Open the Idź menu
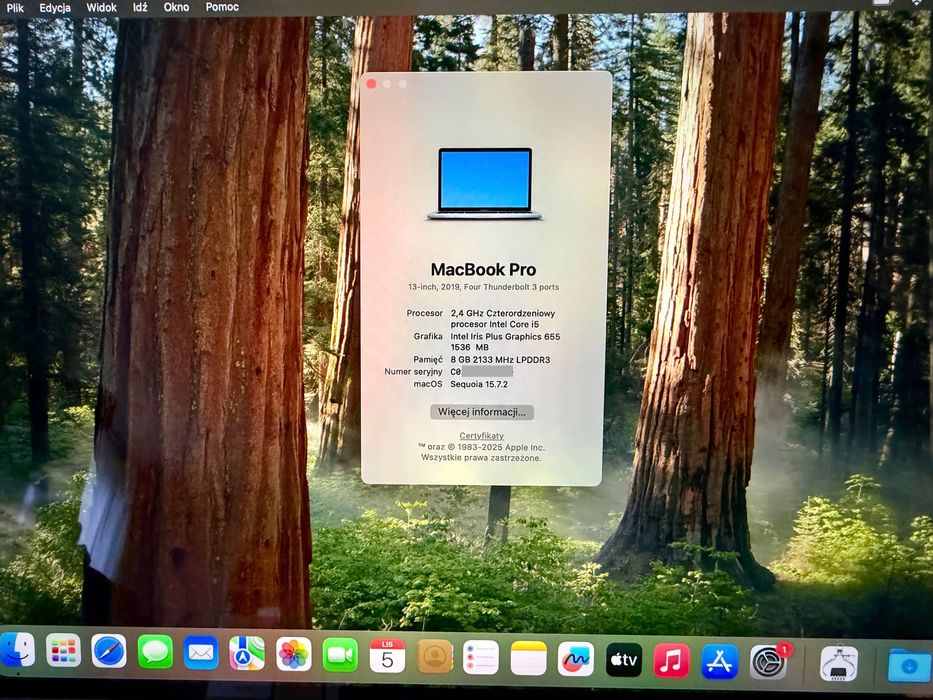The height and width of the screenshot is (700, 933). pyautogui.click(x=140, y=7)
